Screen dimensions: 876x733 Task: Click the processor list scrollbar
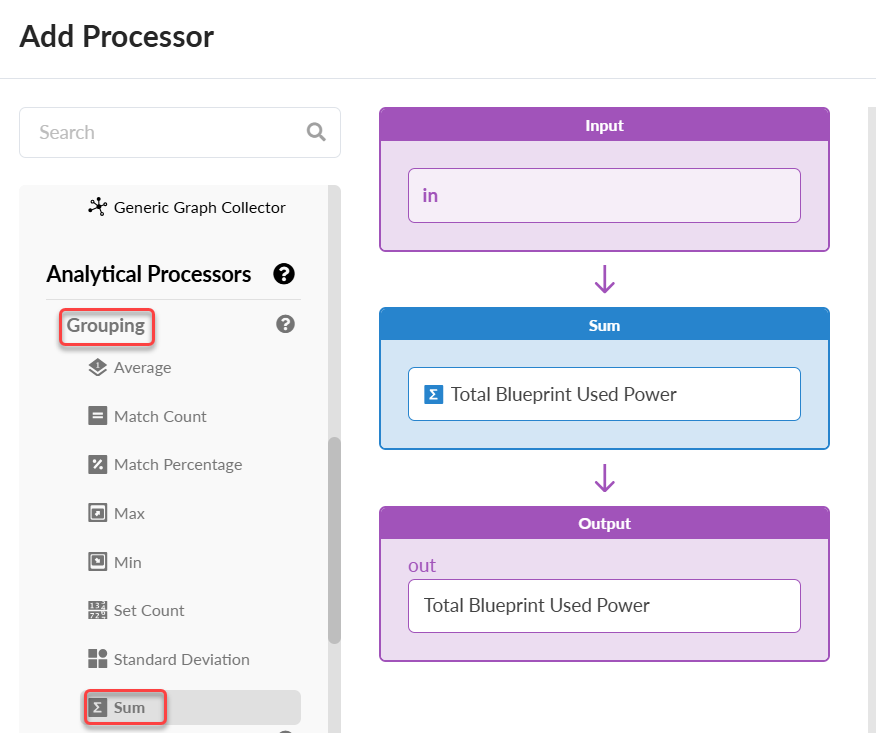334,540
